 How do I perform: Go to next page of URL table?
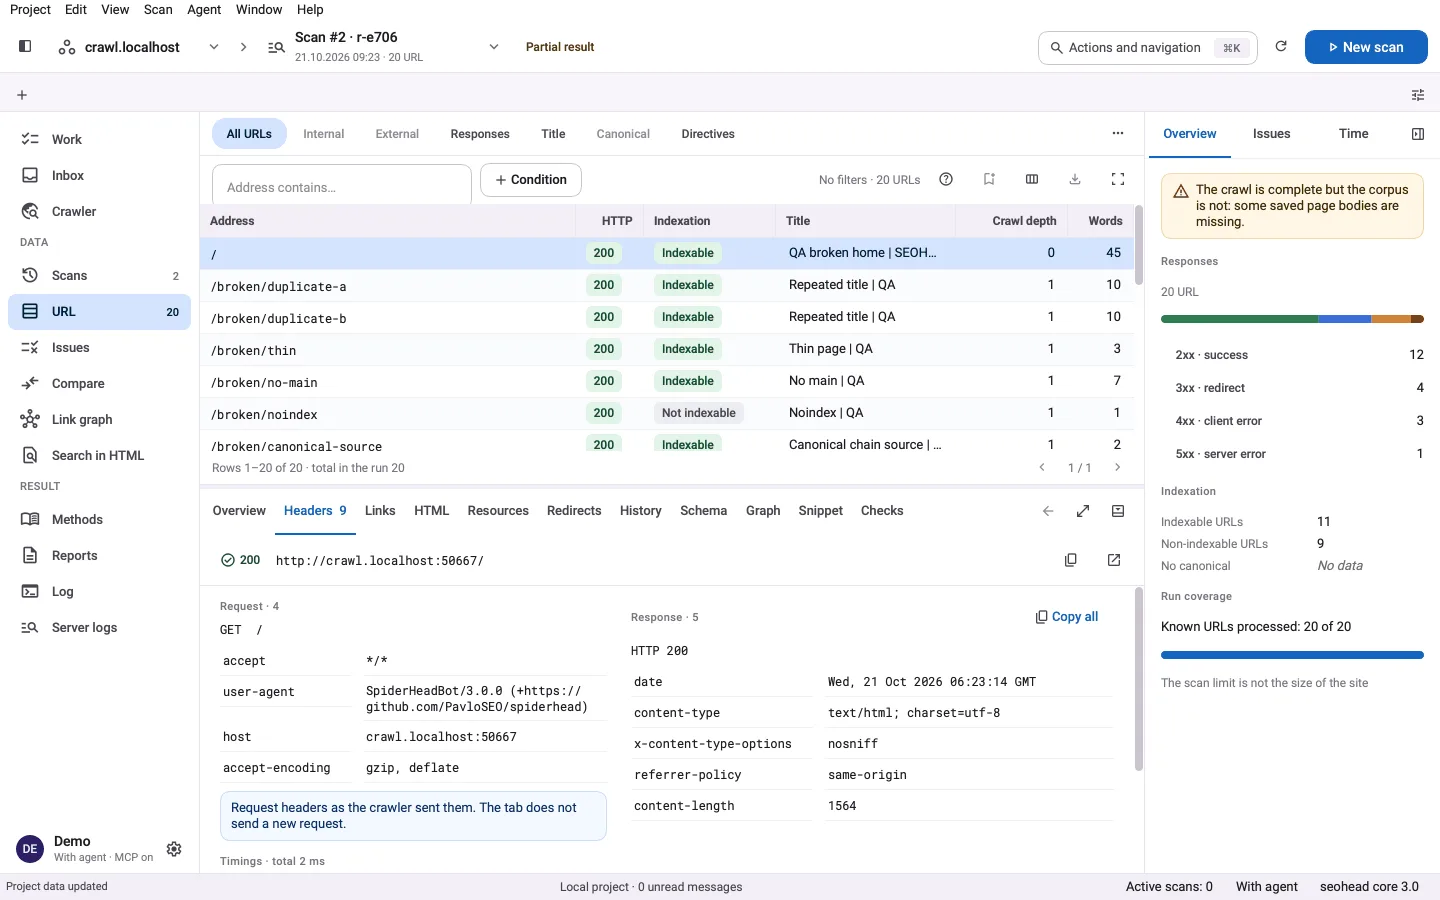coord(1118,467)
